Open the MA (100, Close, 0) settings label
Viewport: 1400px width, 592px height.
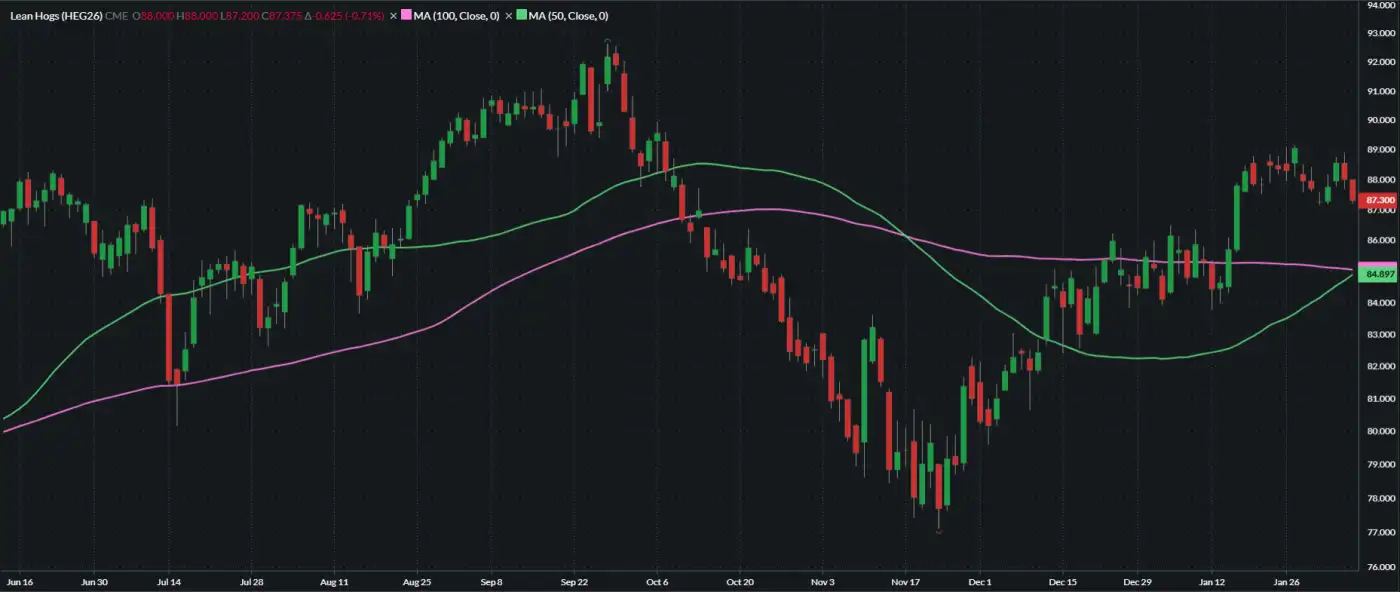point(456,16)
